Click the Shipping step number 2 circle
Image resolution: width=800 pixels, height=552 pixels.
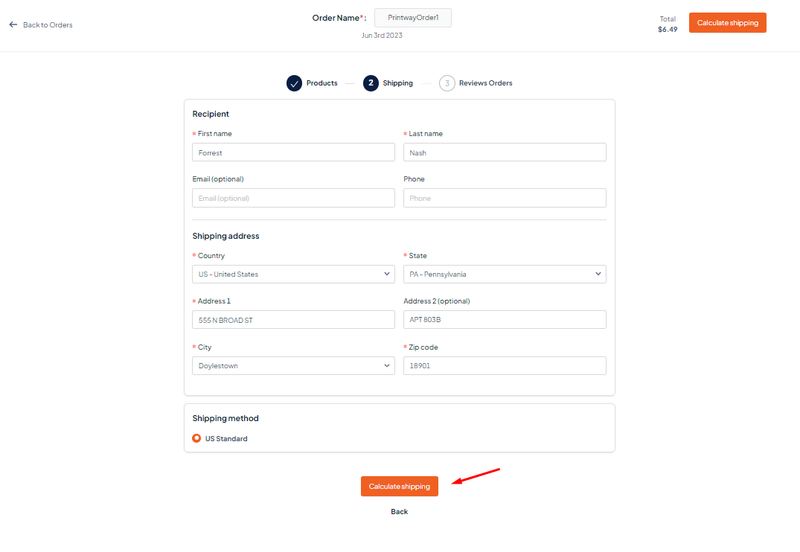[371, 83]
